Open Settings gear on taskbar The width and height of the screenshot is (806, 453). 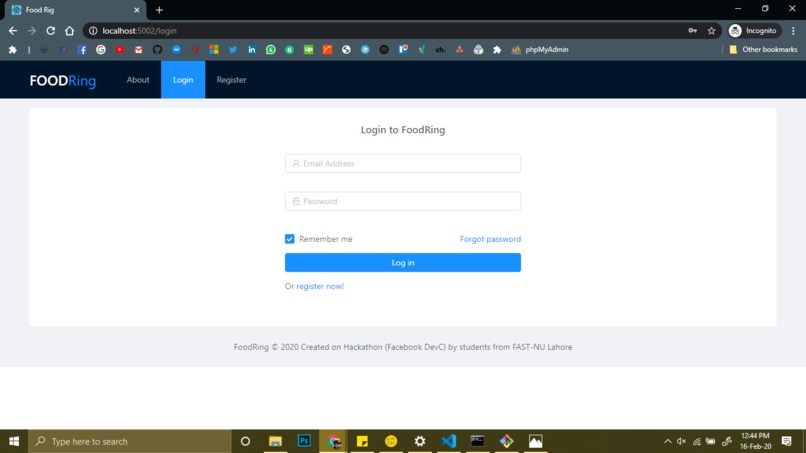pos(420,441)
